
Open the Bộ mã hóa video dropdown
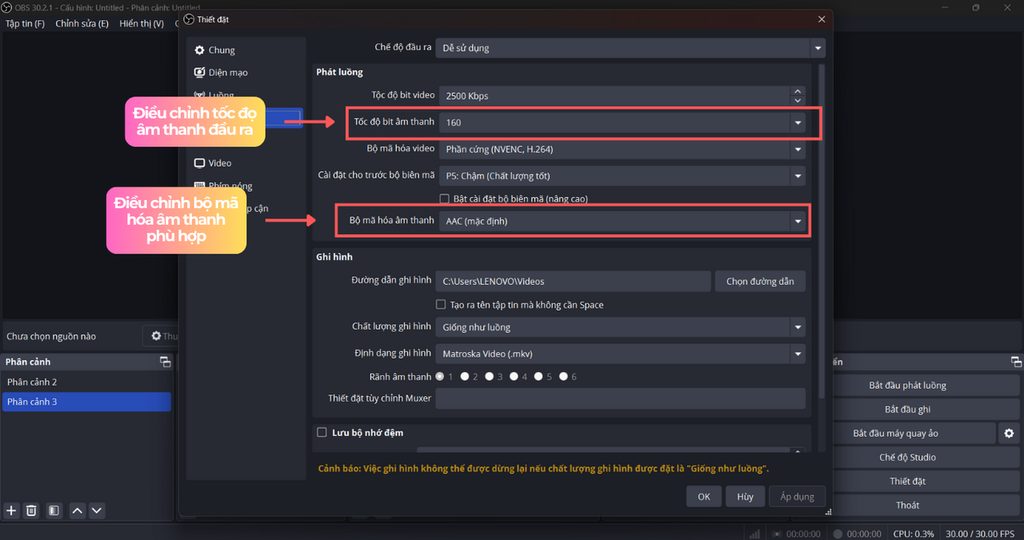pos(622,150)
